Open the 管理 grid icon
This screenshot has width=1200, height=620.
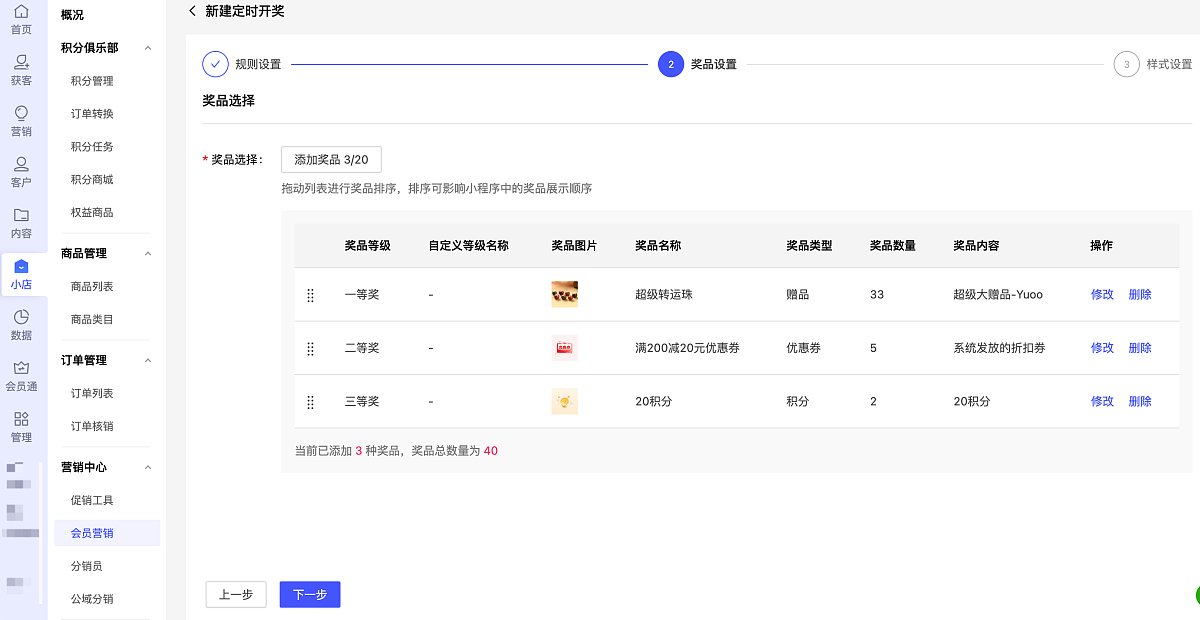pos(21,419)
